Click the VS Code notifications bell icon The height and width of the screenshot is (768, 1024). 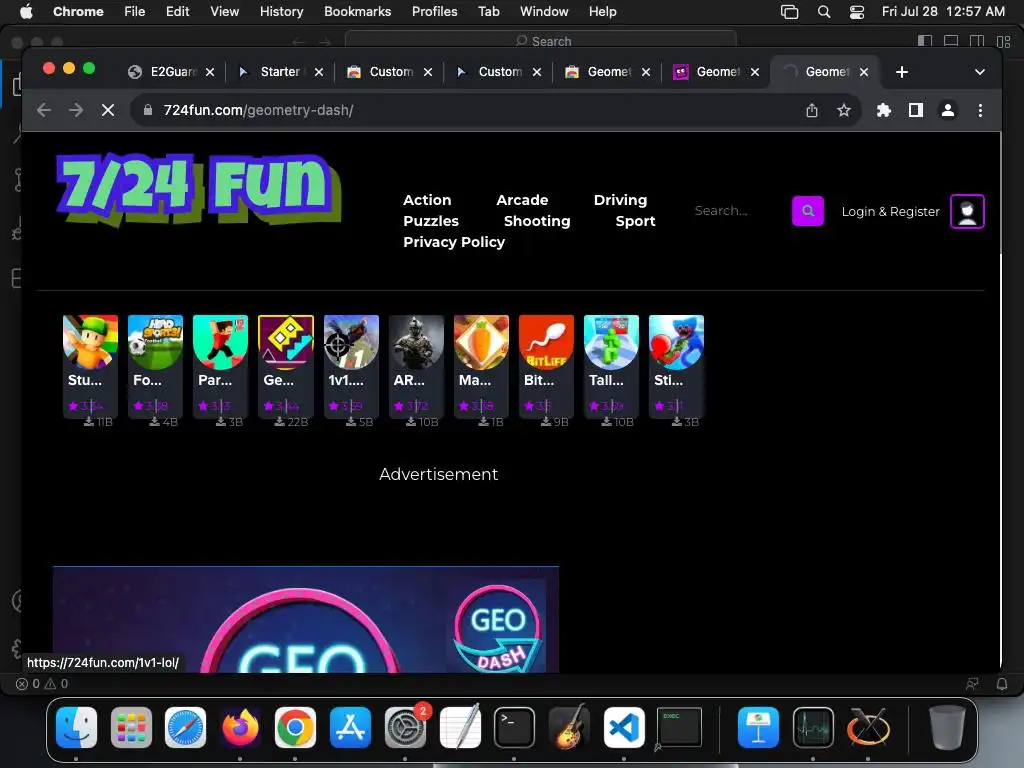pyautogui.click(x=1002, y=684)
